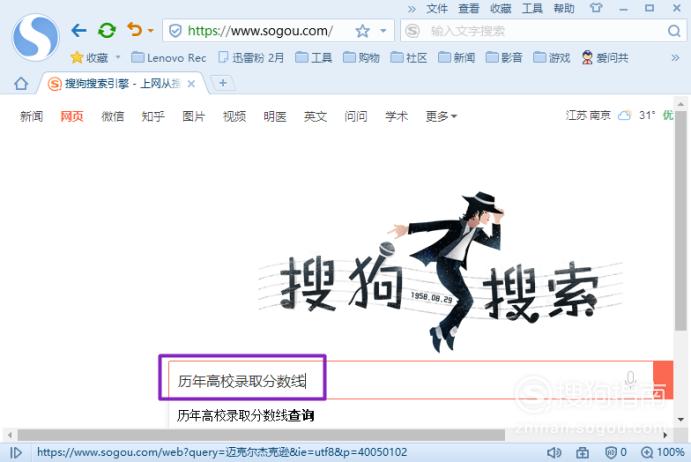
Task: Open the 图片 search category
Action: pyautogui.click(x=193, y=116)
